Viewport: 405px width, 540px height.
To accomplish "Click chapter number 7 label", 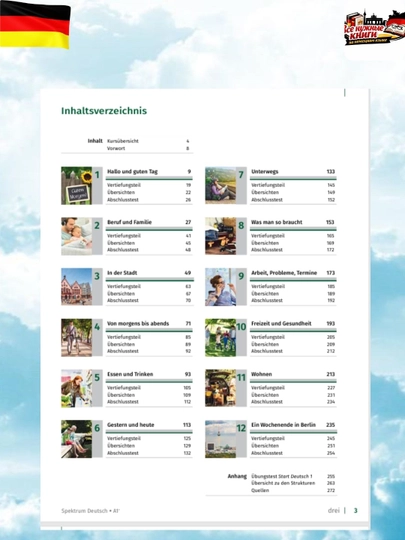I will pyautogui.click(x=241, y=175).
